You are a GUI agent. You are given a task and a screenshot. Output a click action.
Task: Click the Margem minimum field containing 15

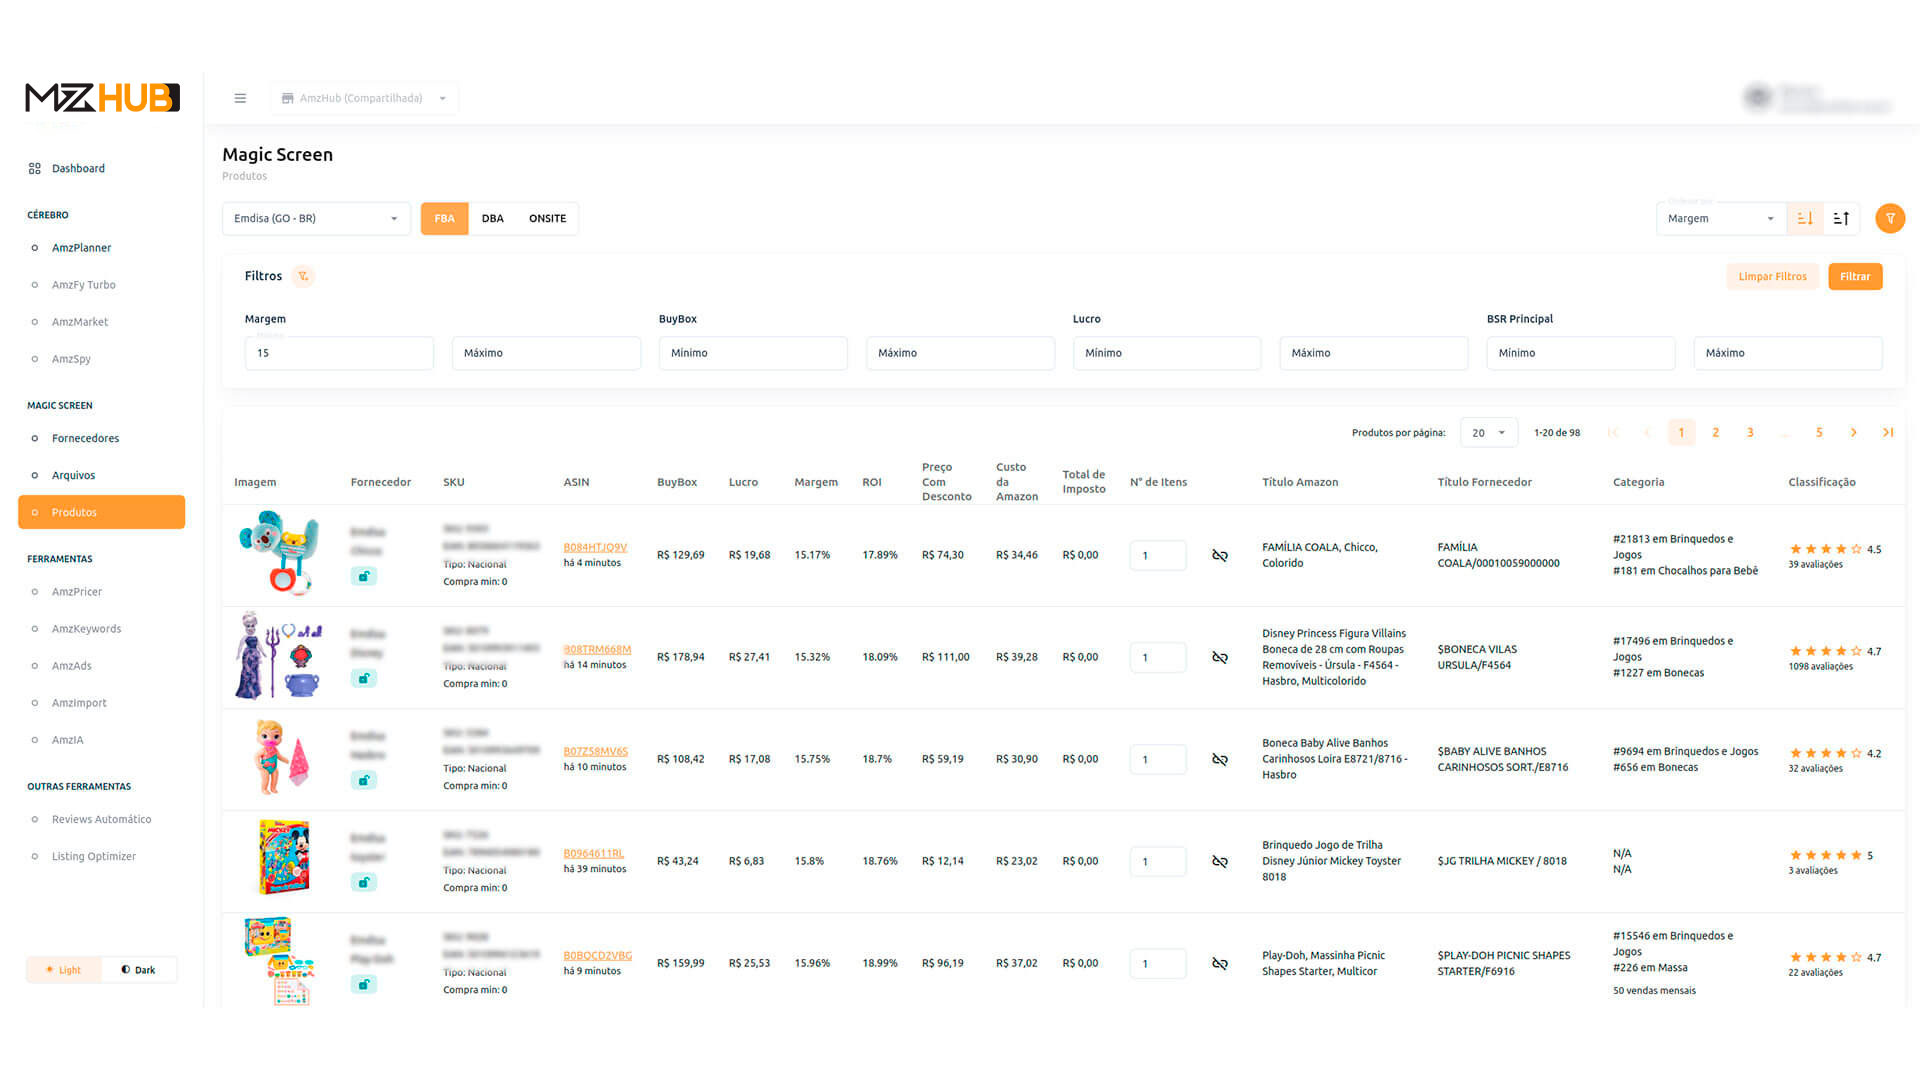click(339, 353)
